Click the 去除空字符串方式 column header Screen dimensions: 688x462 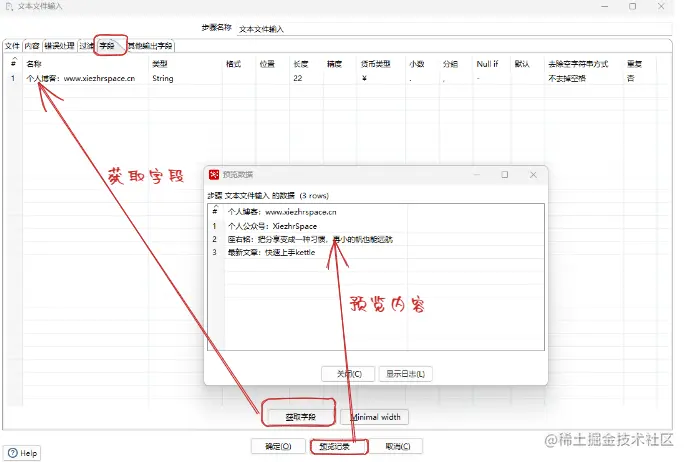tap(584, 64)
